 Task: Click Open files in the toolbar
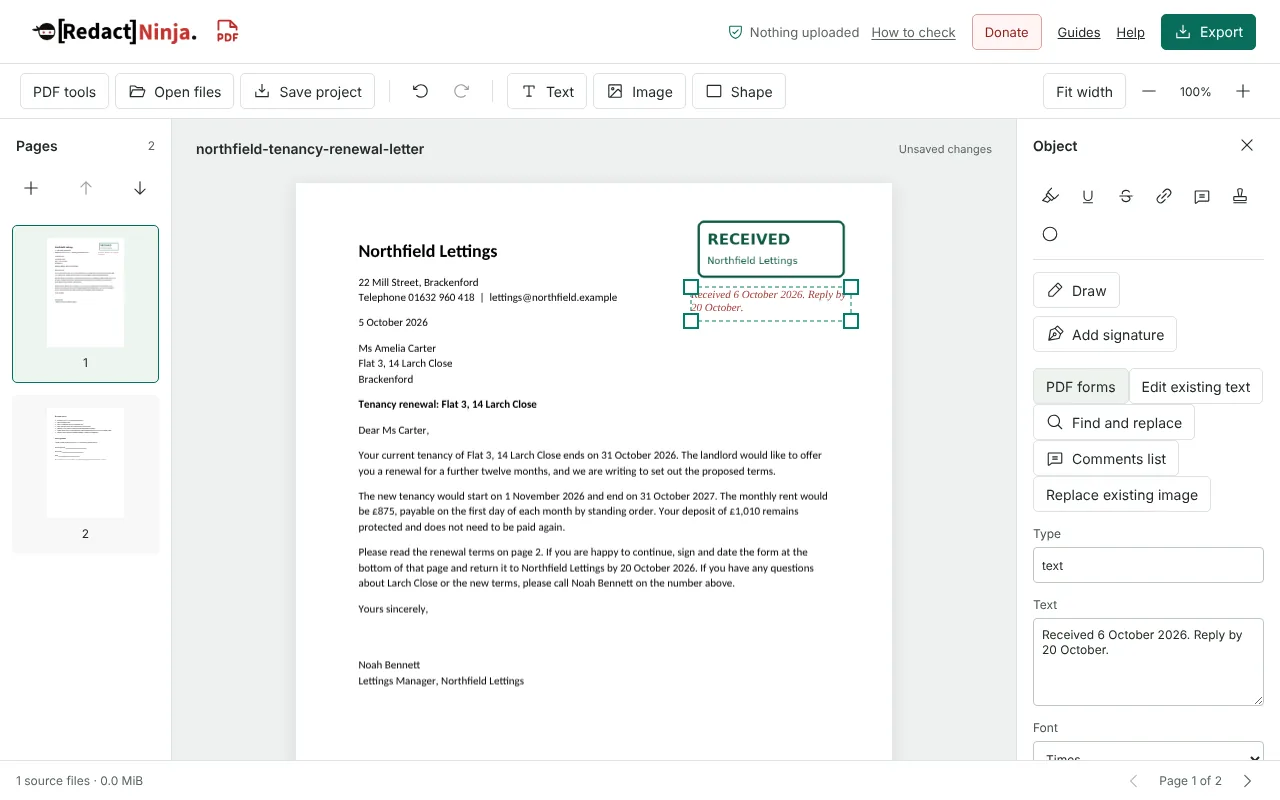[x=175, y=91]
